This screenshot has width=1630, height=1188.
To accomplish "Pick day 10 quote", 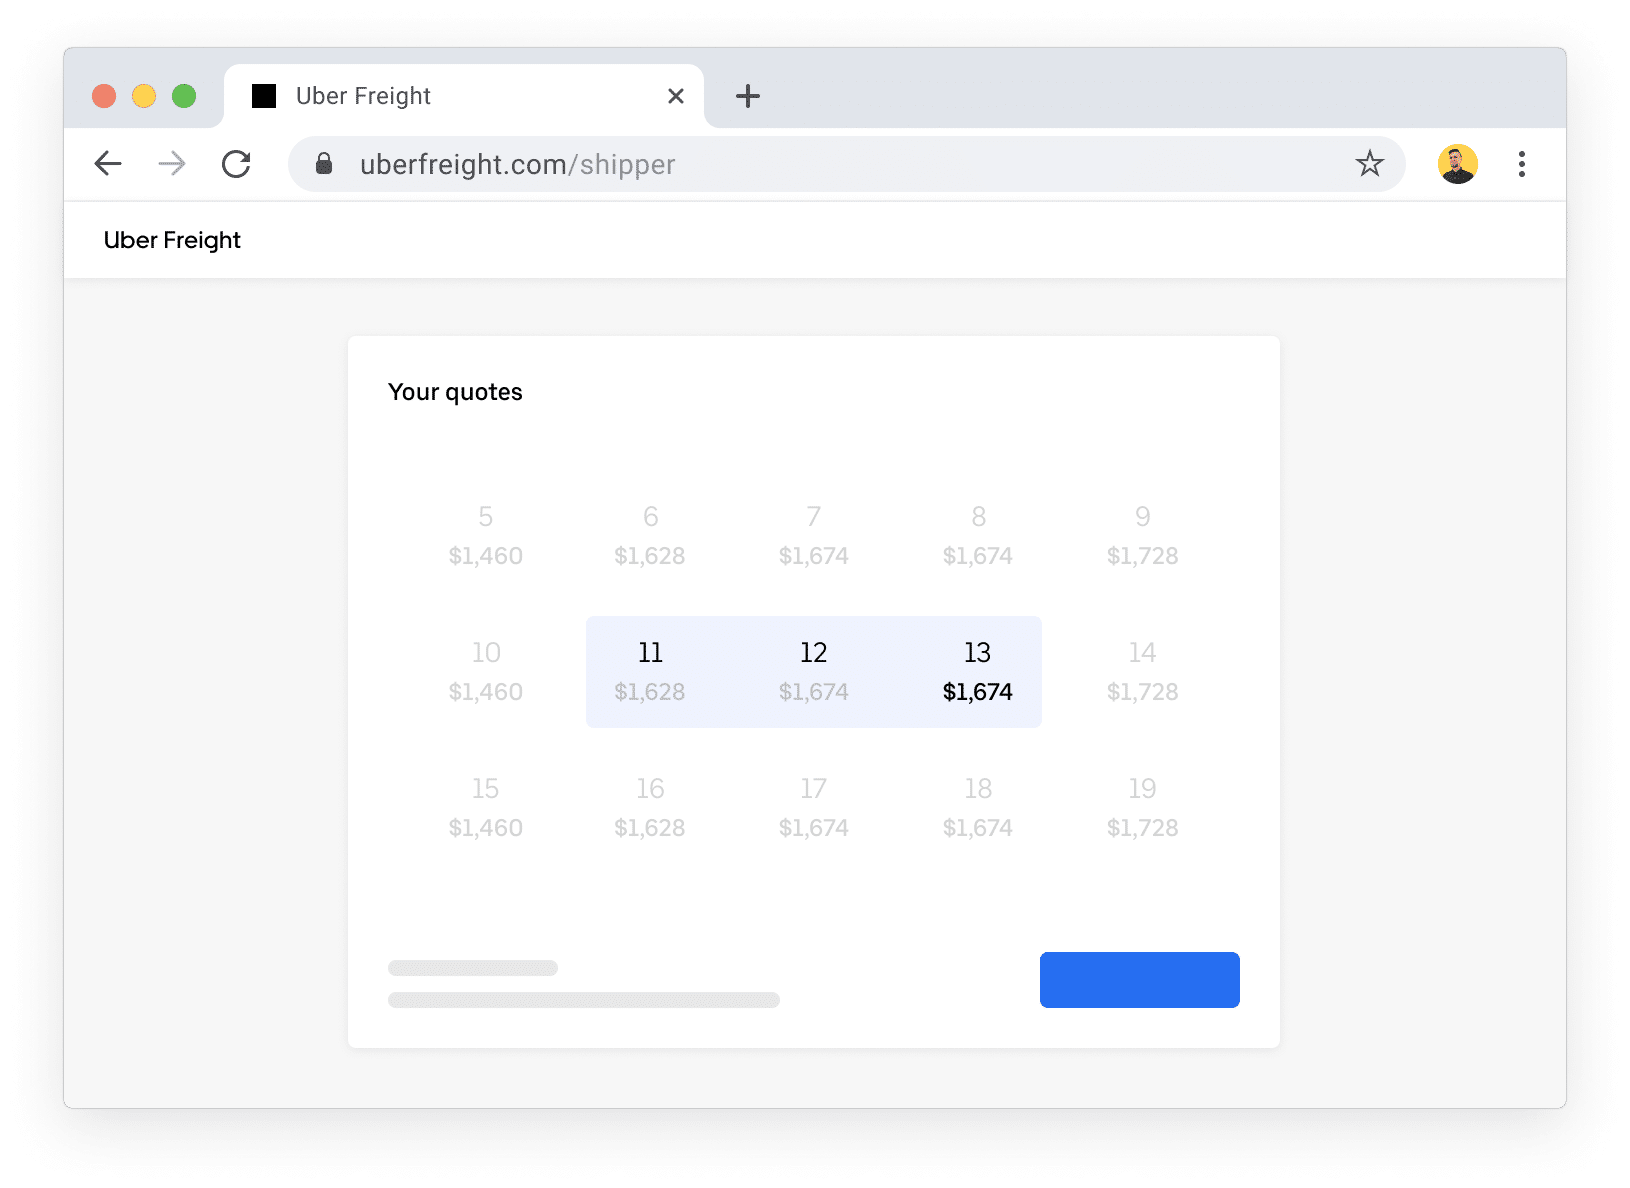I will pos(486,672).
